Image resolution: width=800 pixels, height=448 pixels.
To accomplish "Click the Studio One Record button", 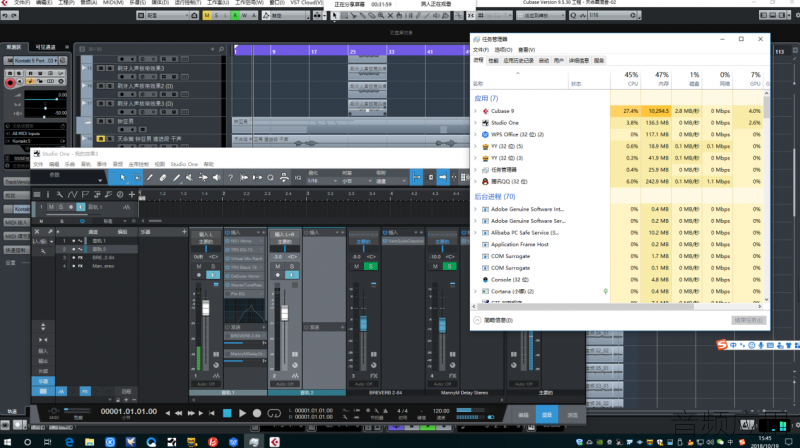I will click(257, 413).
